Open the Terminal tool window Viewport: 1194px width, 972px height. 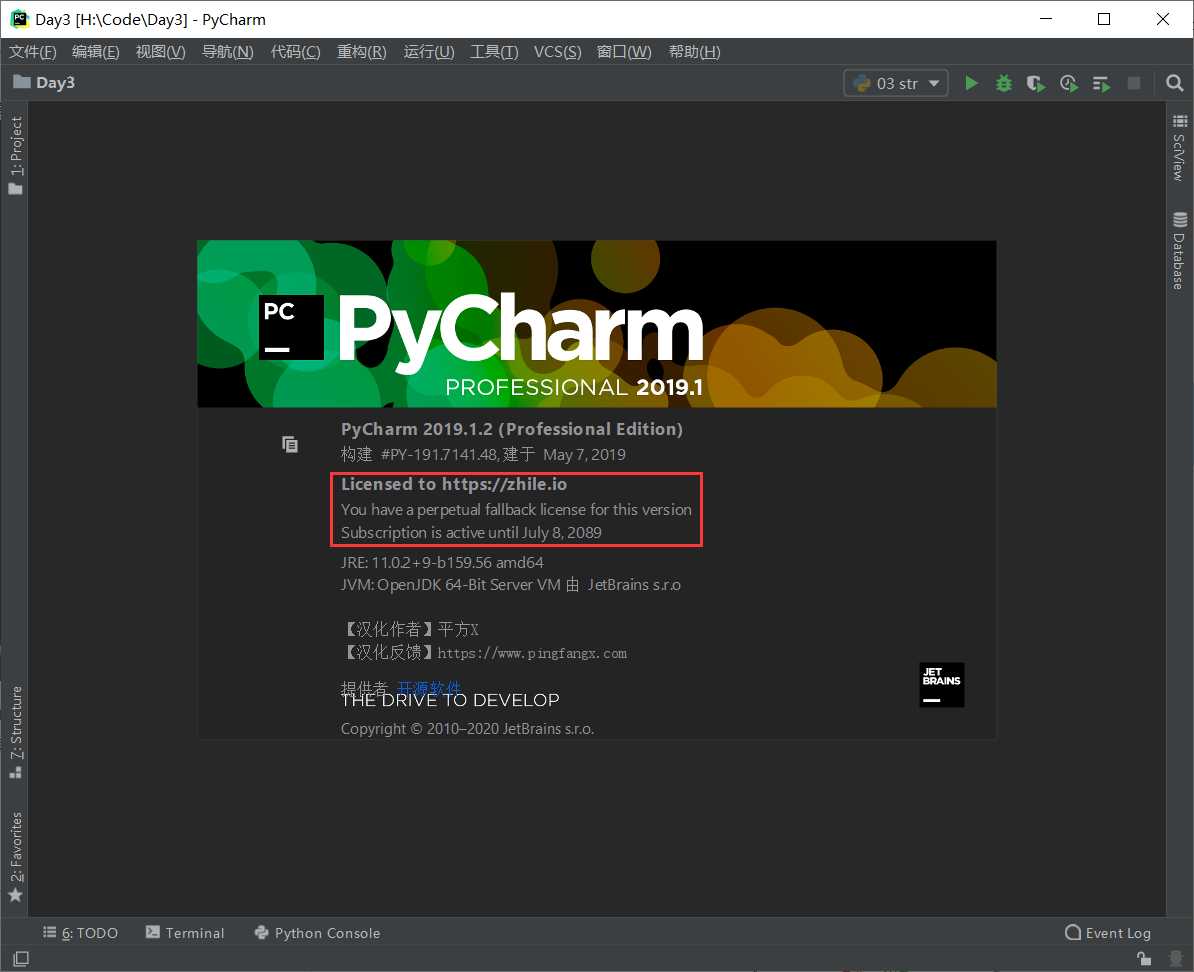coord(185,932)
